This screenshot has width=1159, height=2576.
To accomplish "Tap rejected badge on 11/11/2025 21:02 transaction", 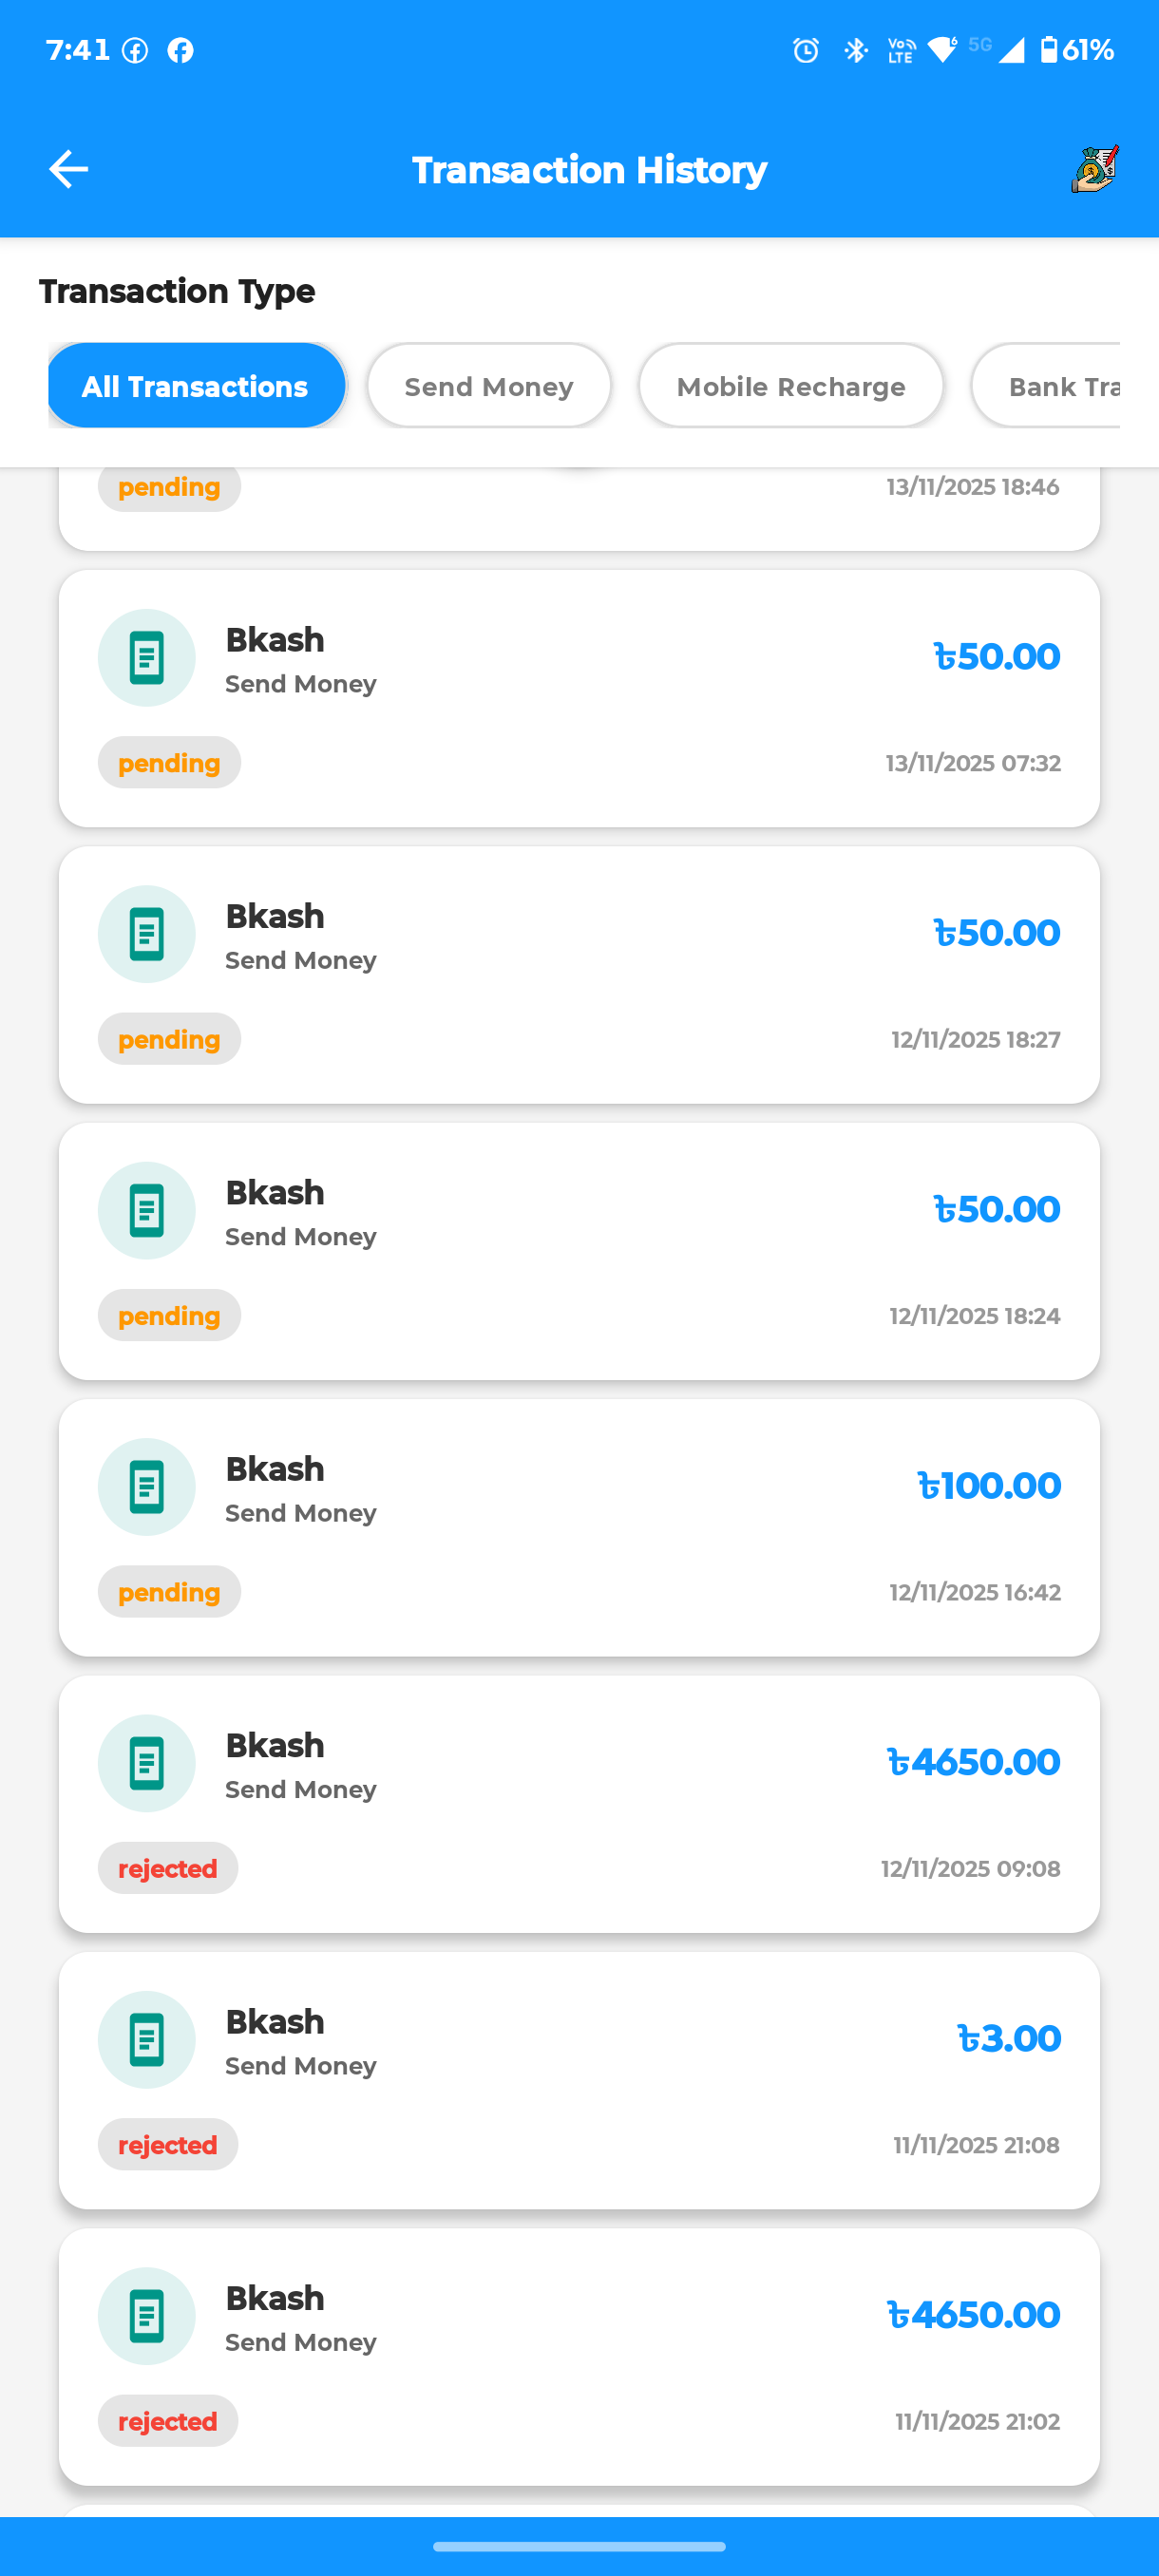I will tap(167, 2422).
